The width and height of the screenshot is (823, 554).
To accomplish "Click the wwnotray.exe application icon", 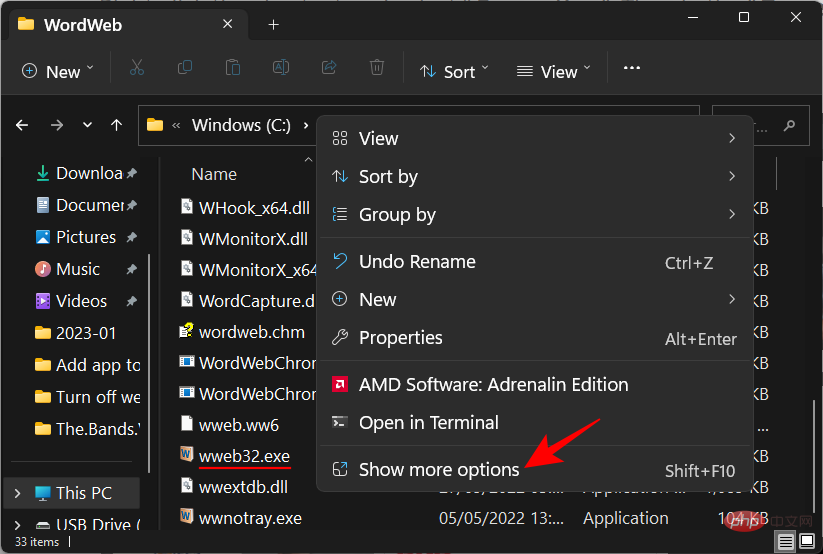I will (186, 516).
